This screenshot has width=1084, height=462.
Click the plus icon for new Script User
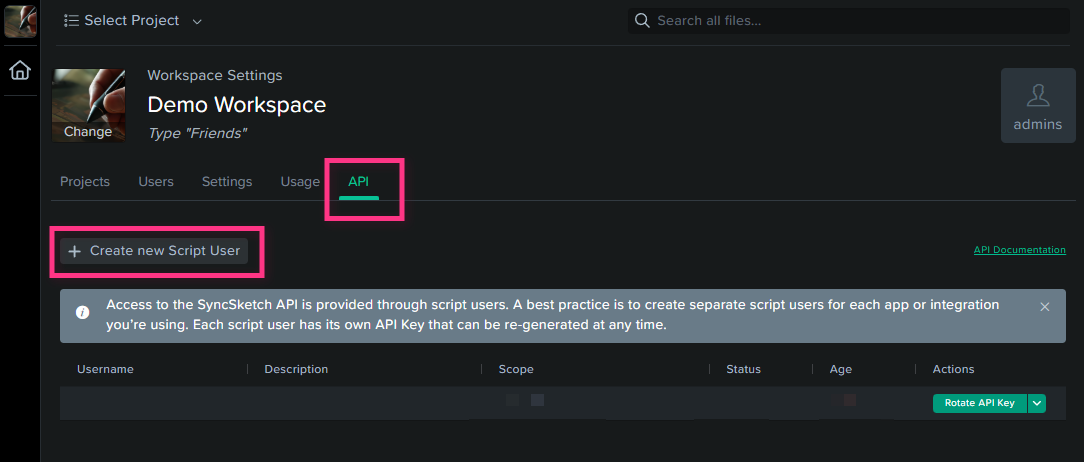[75, 251]
